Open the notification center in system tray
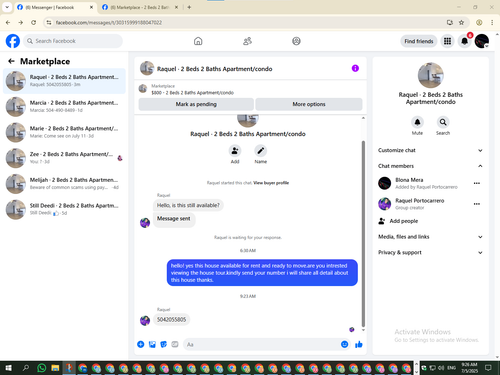The image size is (500, 375). coord(488,368)
